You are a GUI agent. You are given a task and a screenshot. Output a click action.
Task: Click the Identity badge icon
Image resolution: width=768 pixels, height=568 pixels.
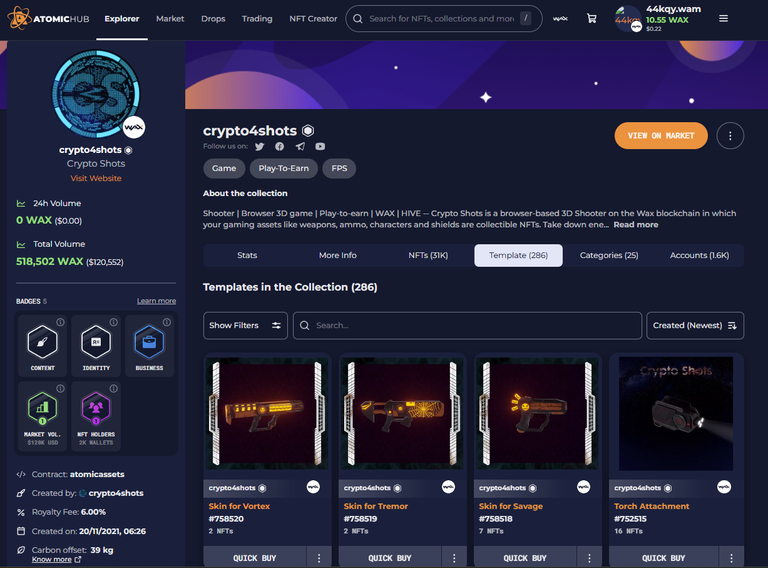click(96, 342)
